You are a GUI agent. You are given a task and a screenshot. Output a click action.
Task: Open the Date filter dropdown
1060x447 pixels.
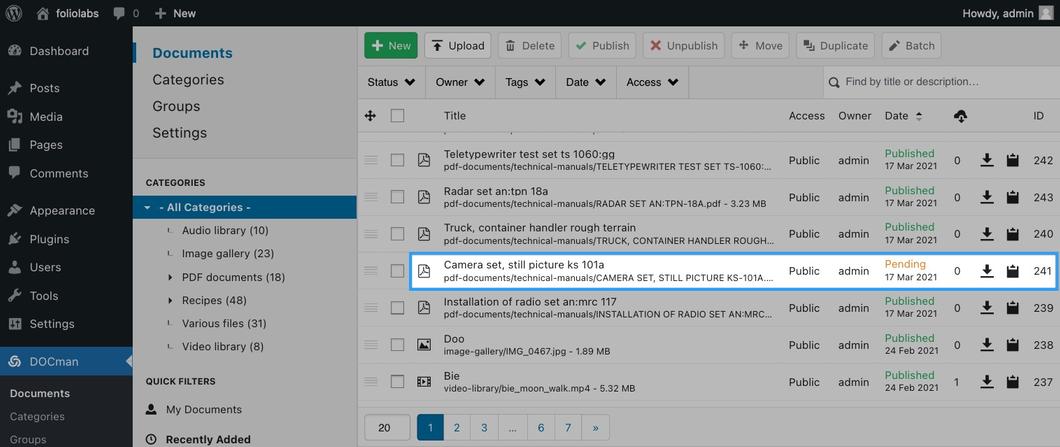586,82
